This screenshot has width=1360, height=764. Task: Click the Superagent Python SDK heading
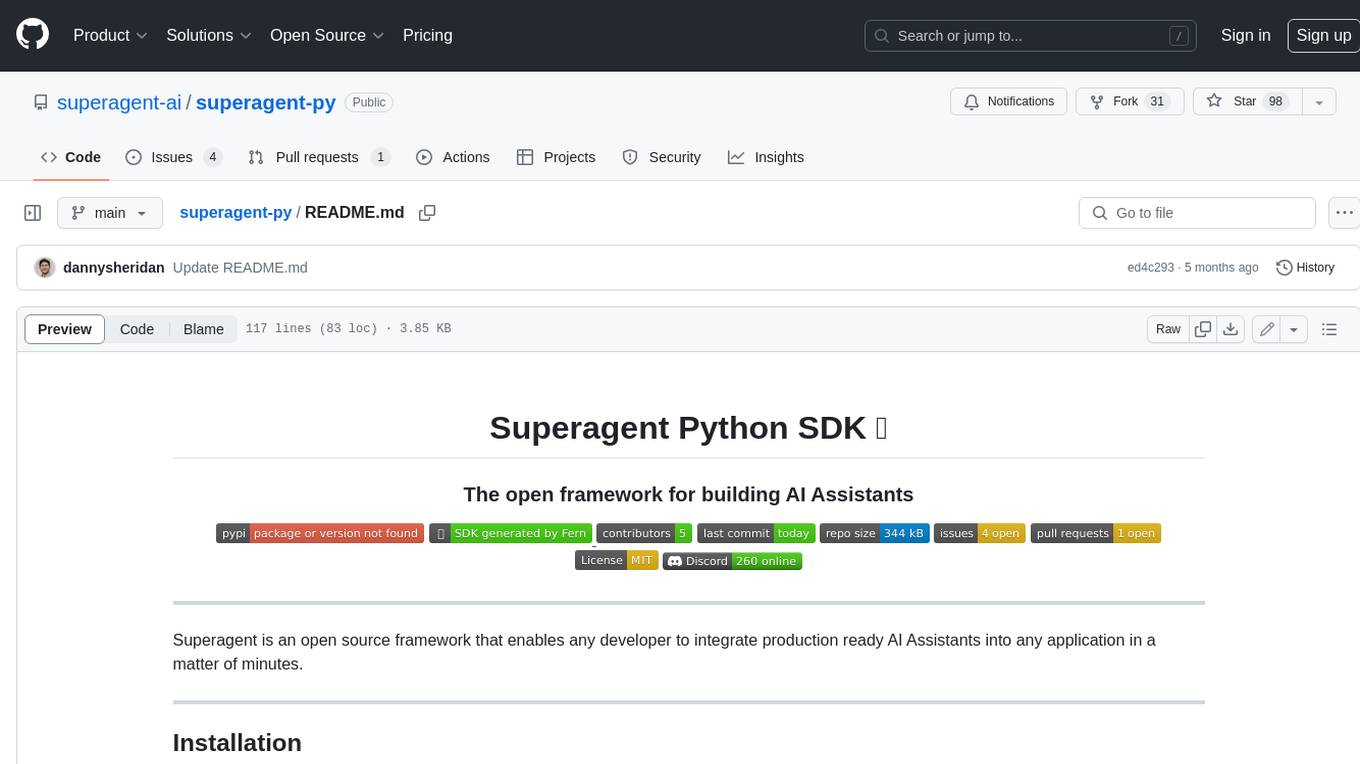click(x=688, y=428)
